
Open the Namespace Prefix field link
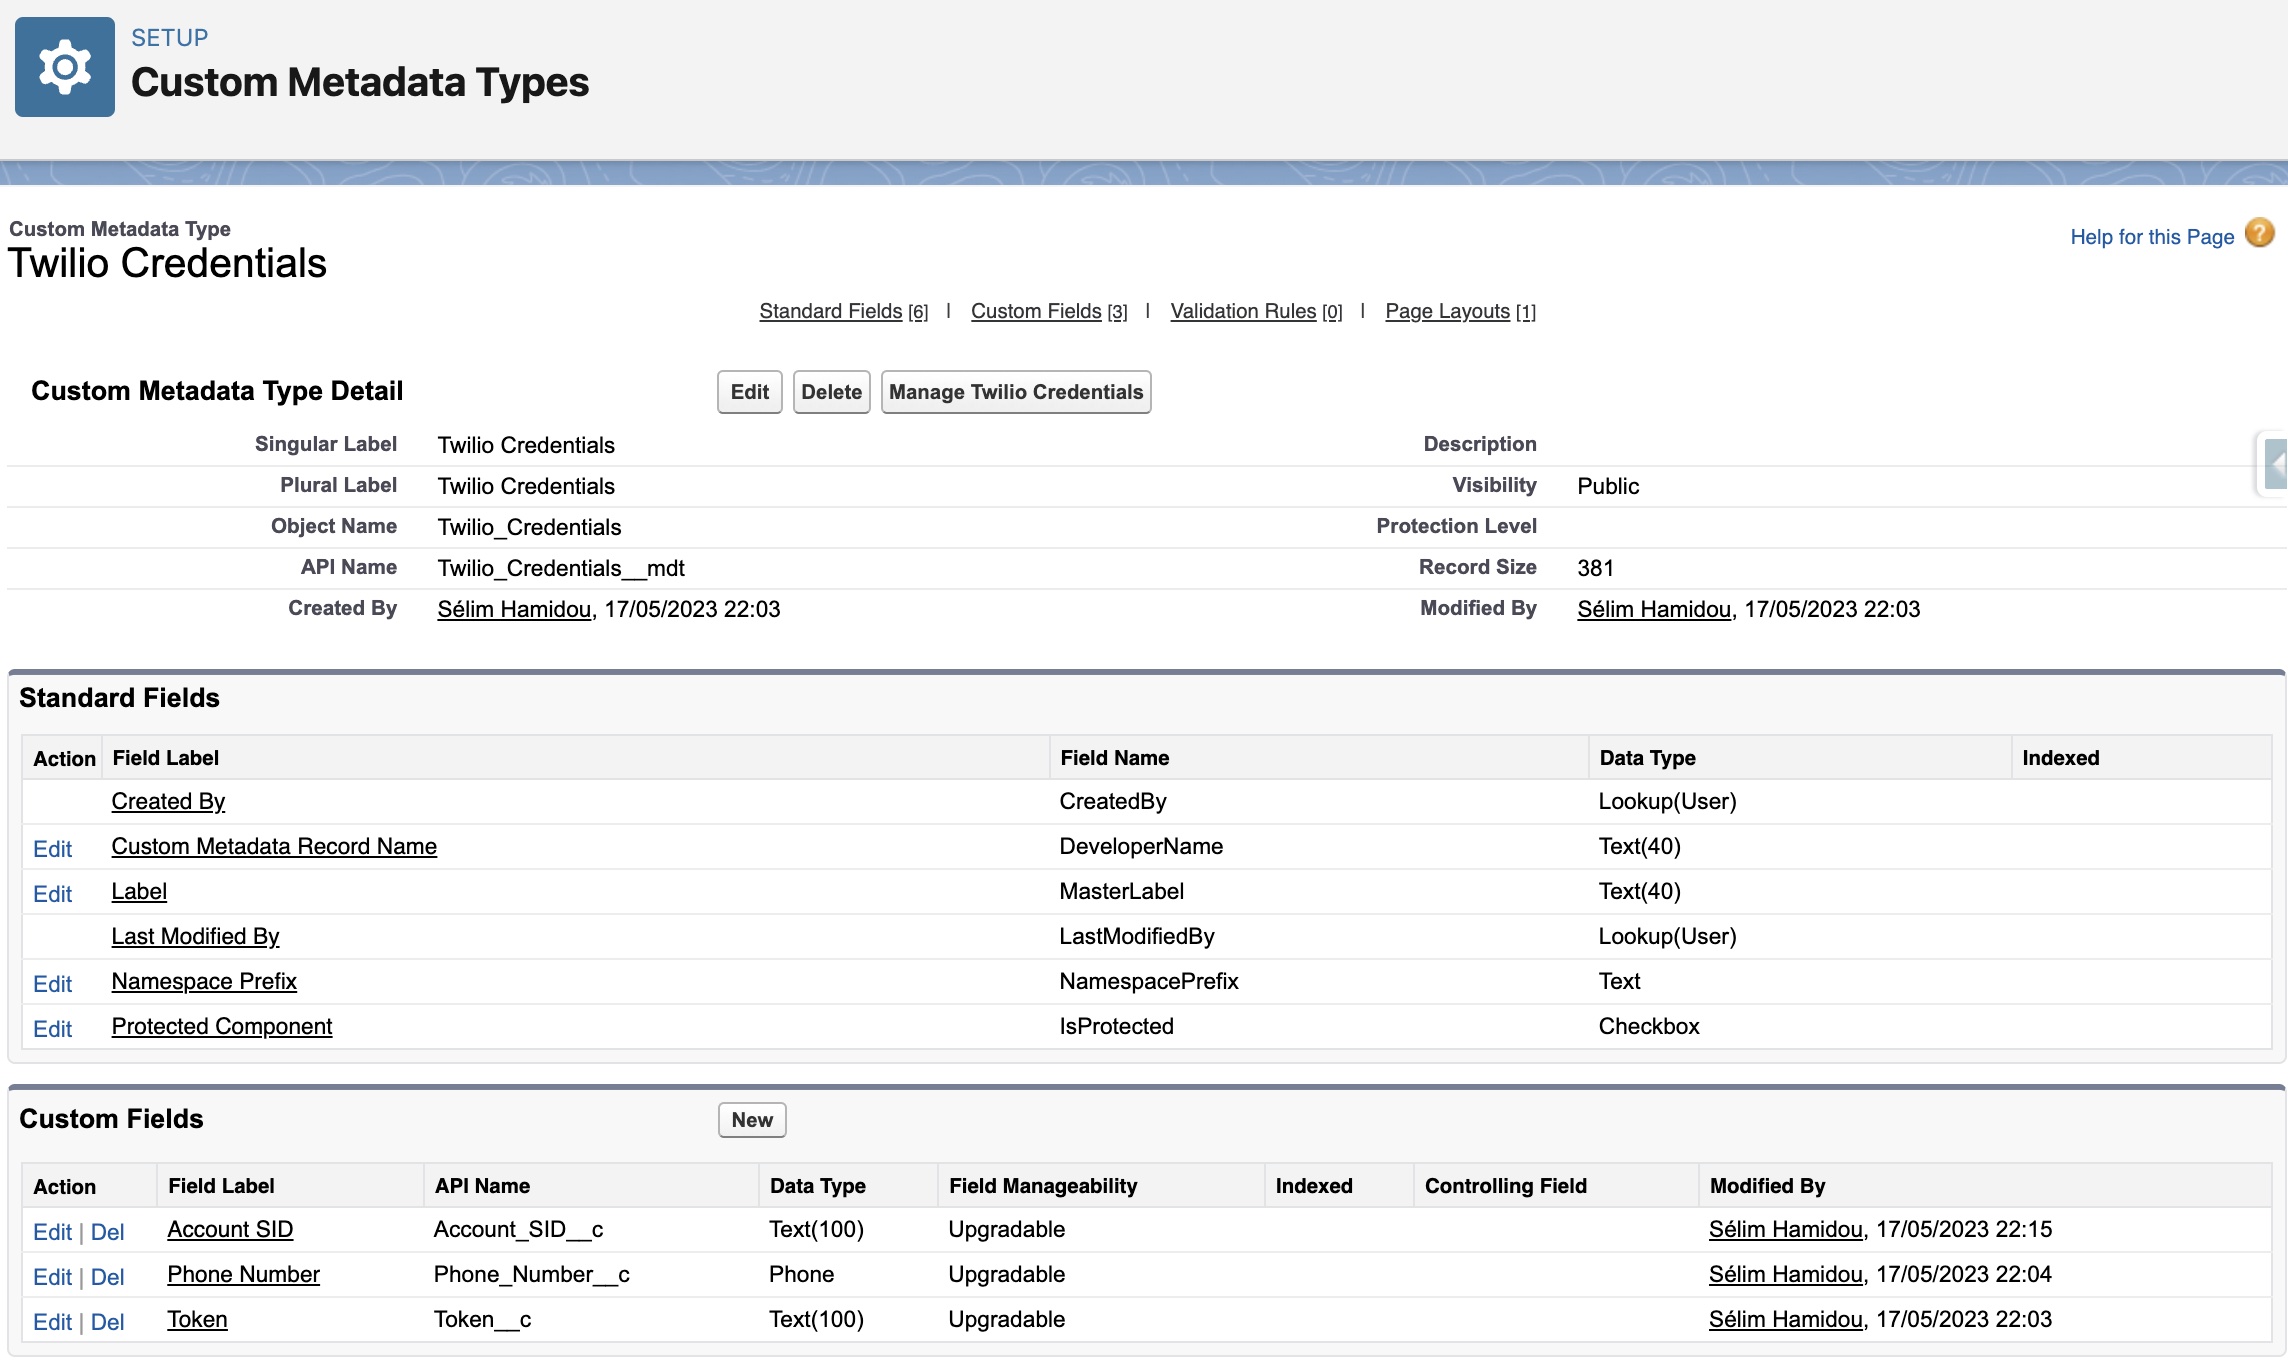tap(204, 981)
